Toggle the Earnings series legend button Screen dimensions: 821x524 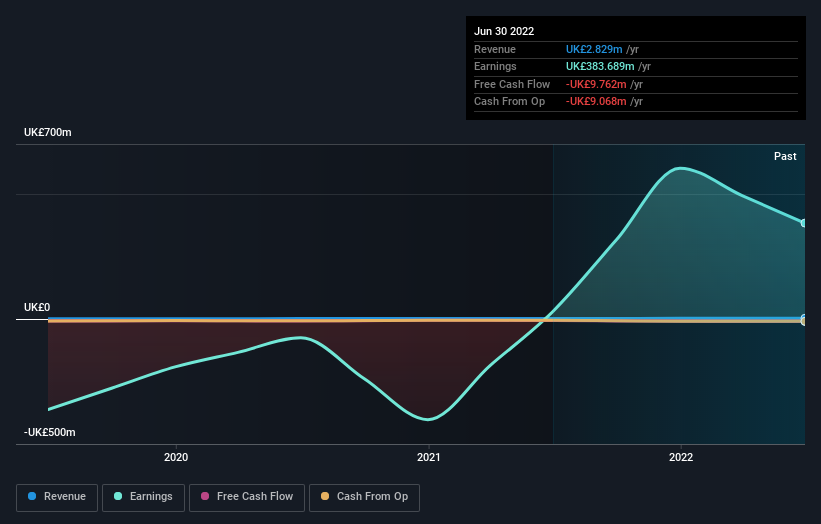click(x=143, y=497)
